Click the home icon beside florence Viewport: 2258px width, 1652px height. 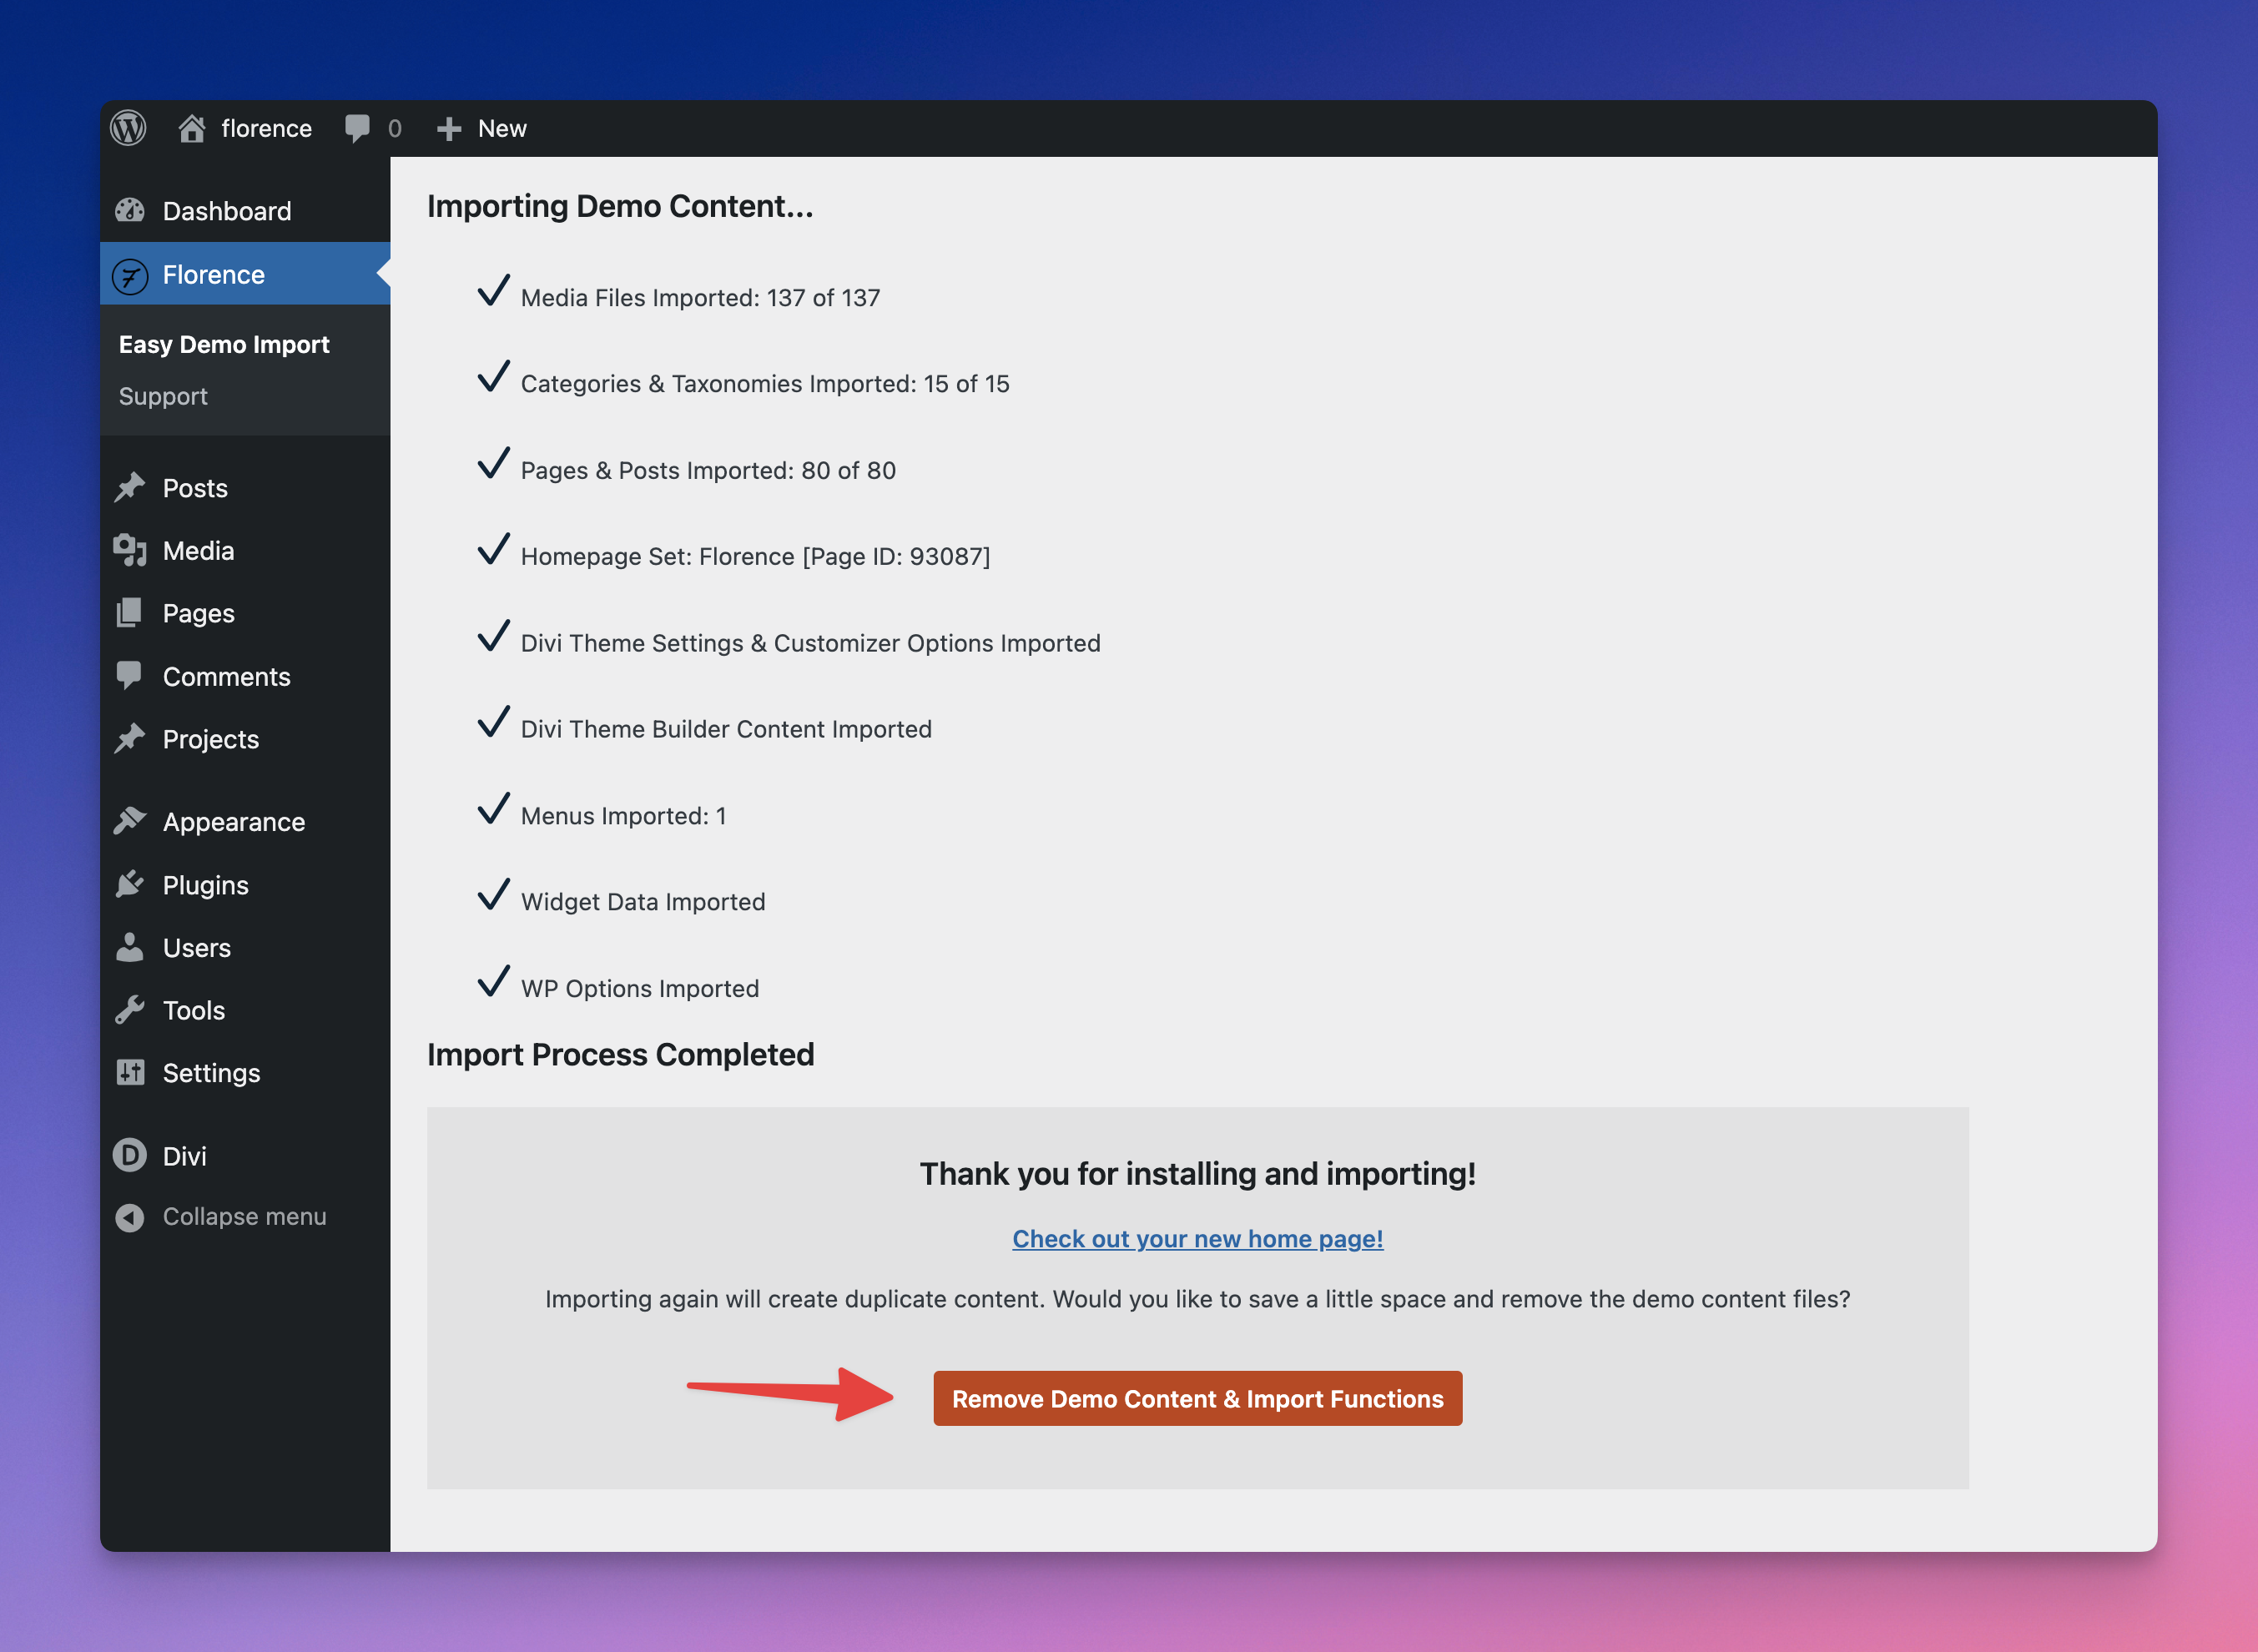pyautogui.click(x=191, y=128)
